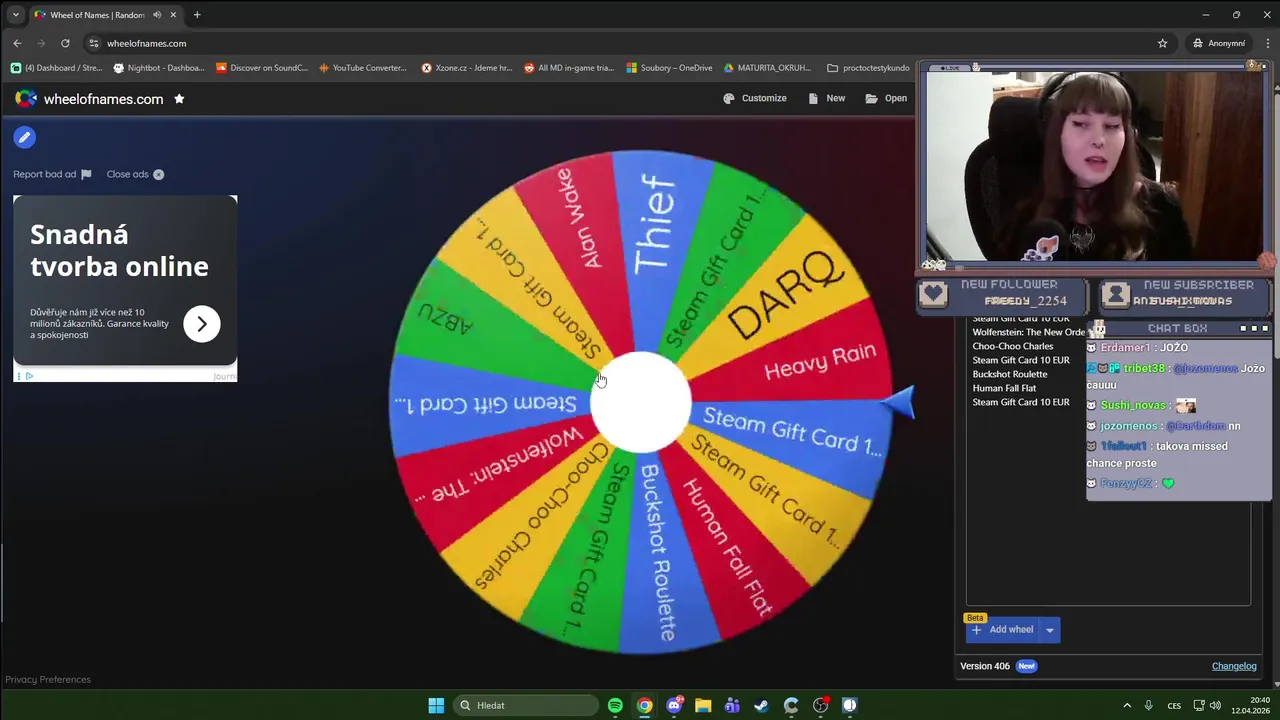Image resolution: width=1280 pixels, height=720 pixels.
Task: Click the star icon beside wheelofnames.com title
Action: pyautogui.click(x=179, y=99)
